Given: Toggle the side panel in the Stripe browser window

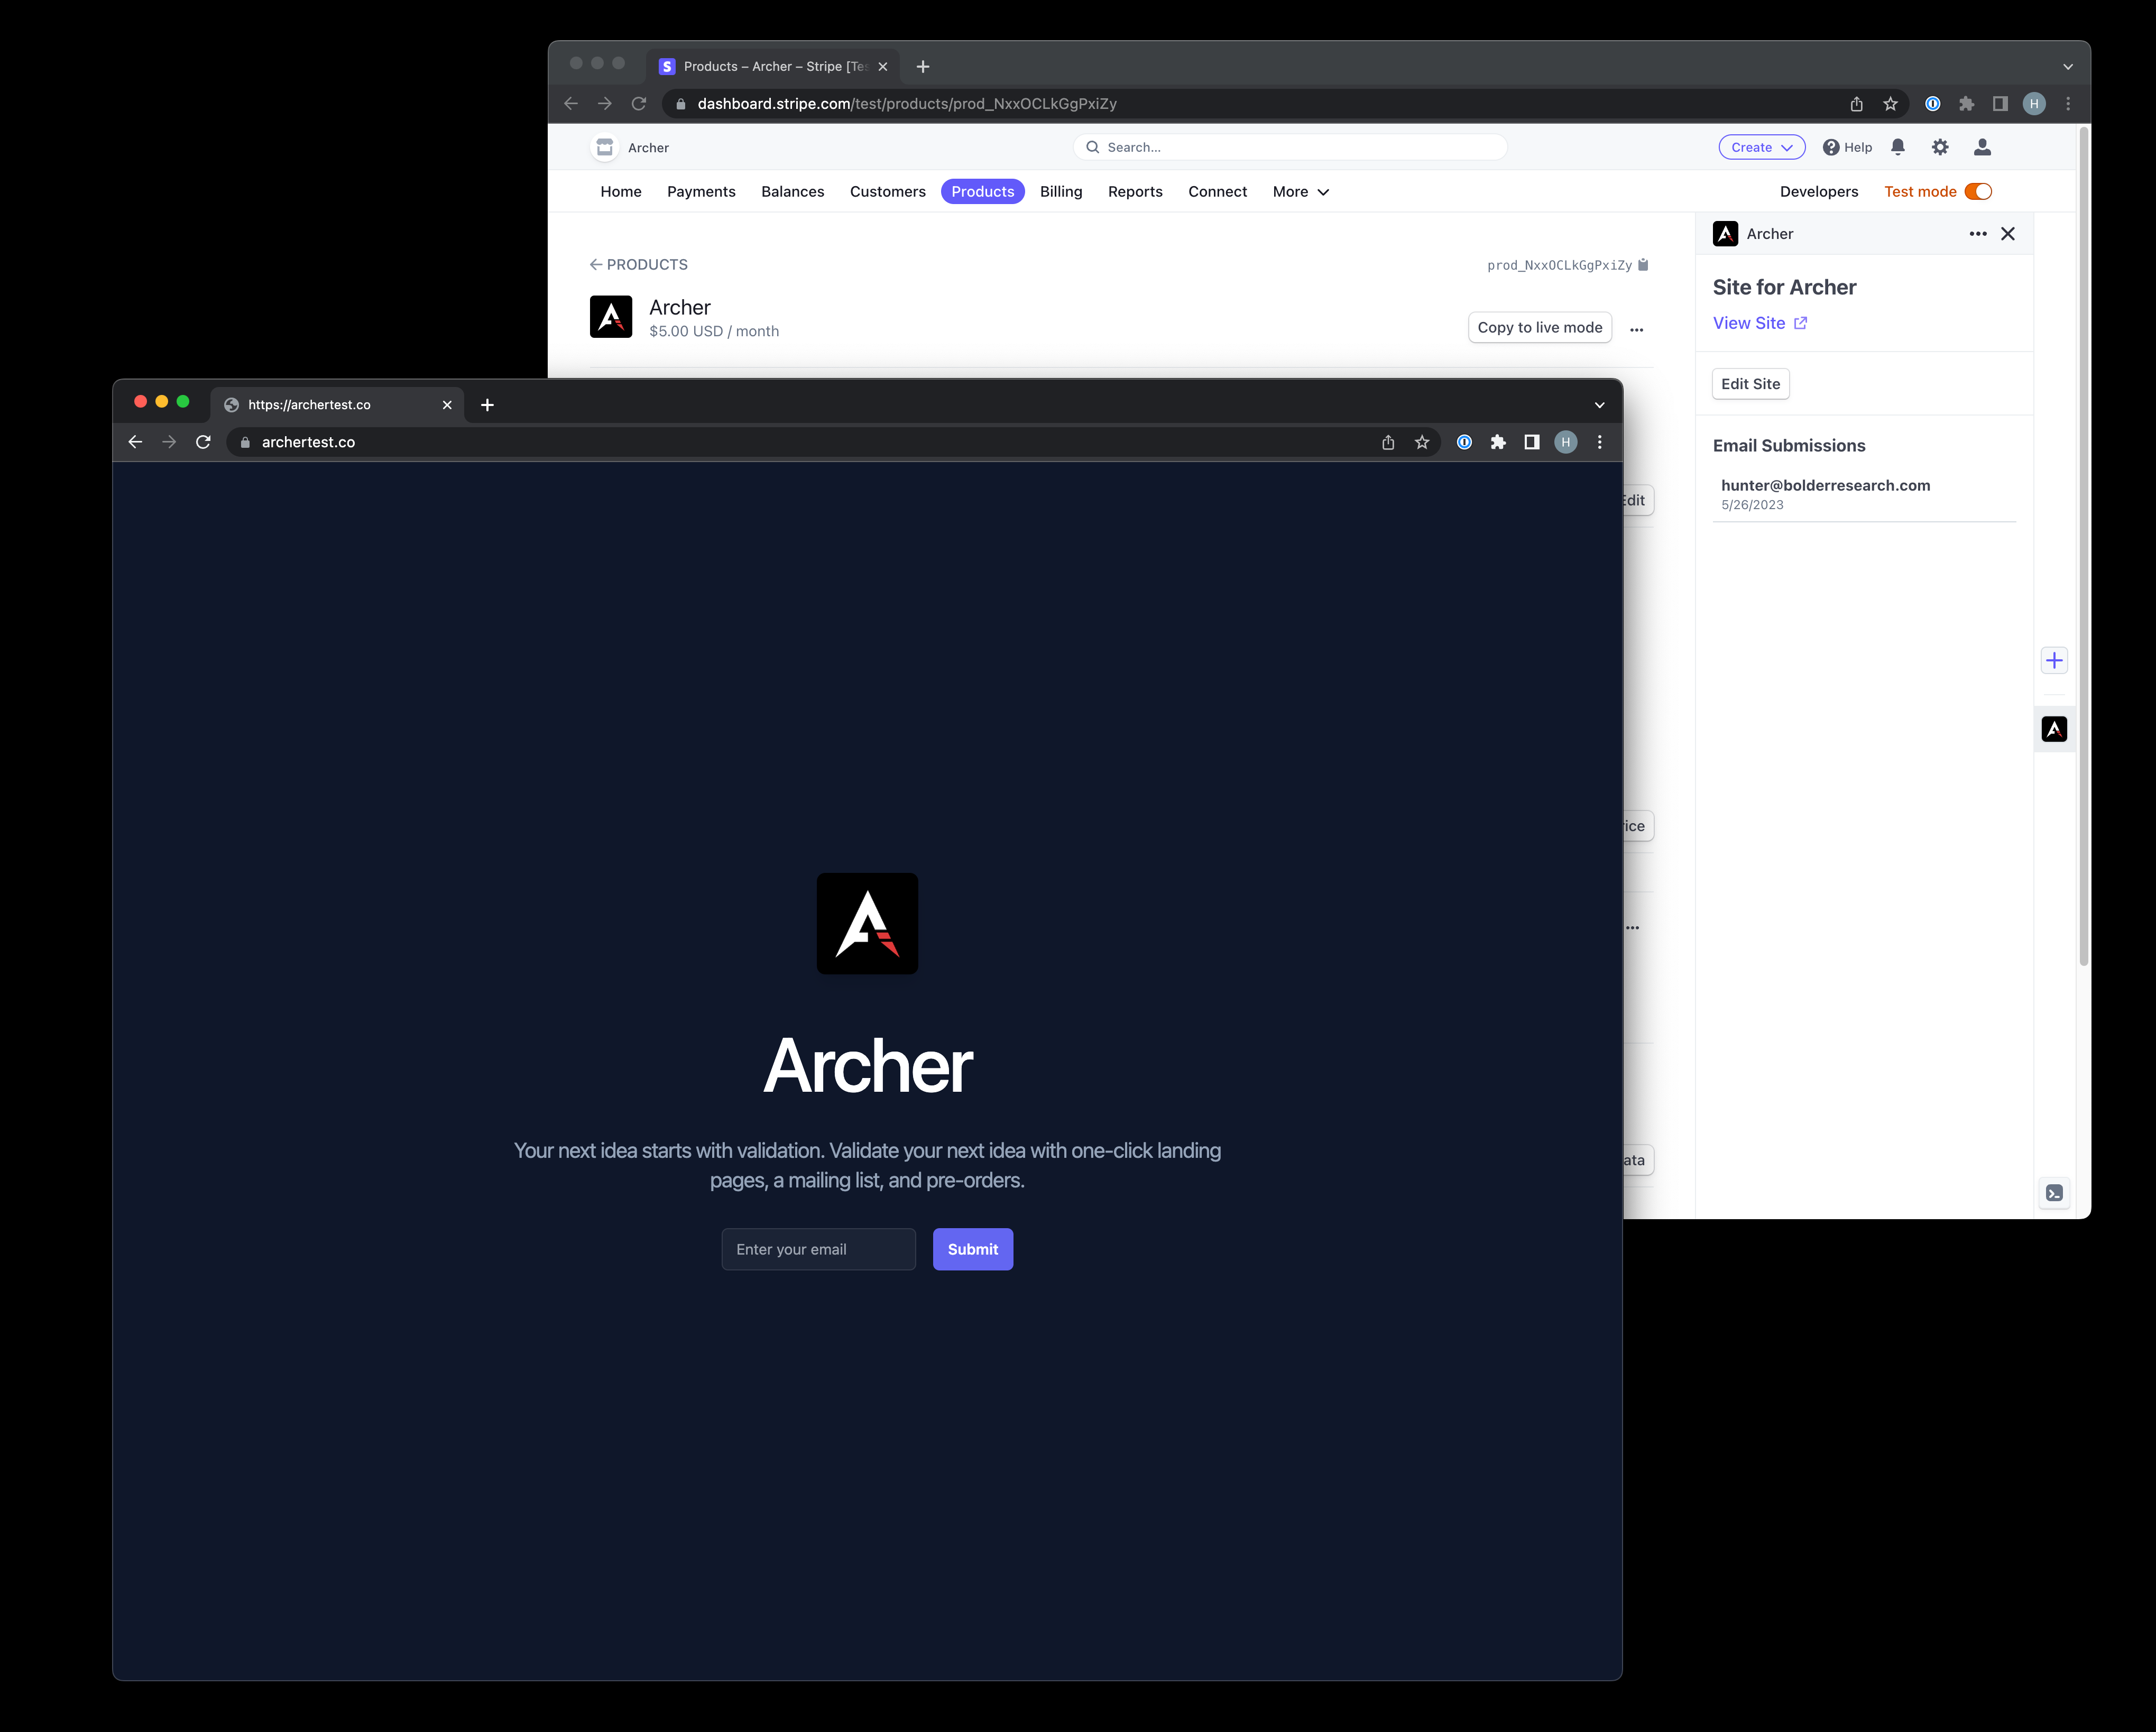Looking at the screenshot, I should click(2000, 103).
